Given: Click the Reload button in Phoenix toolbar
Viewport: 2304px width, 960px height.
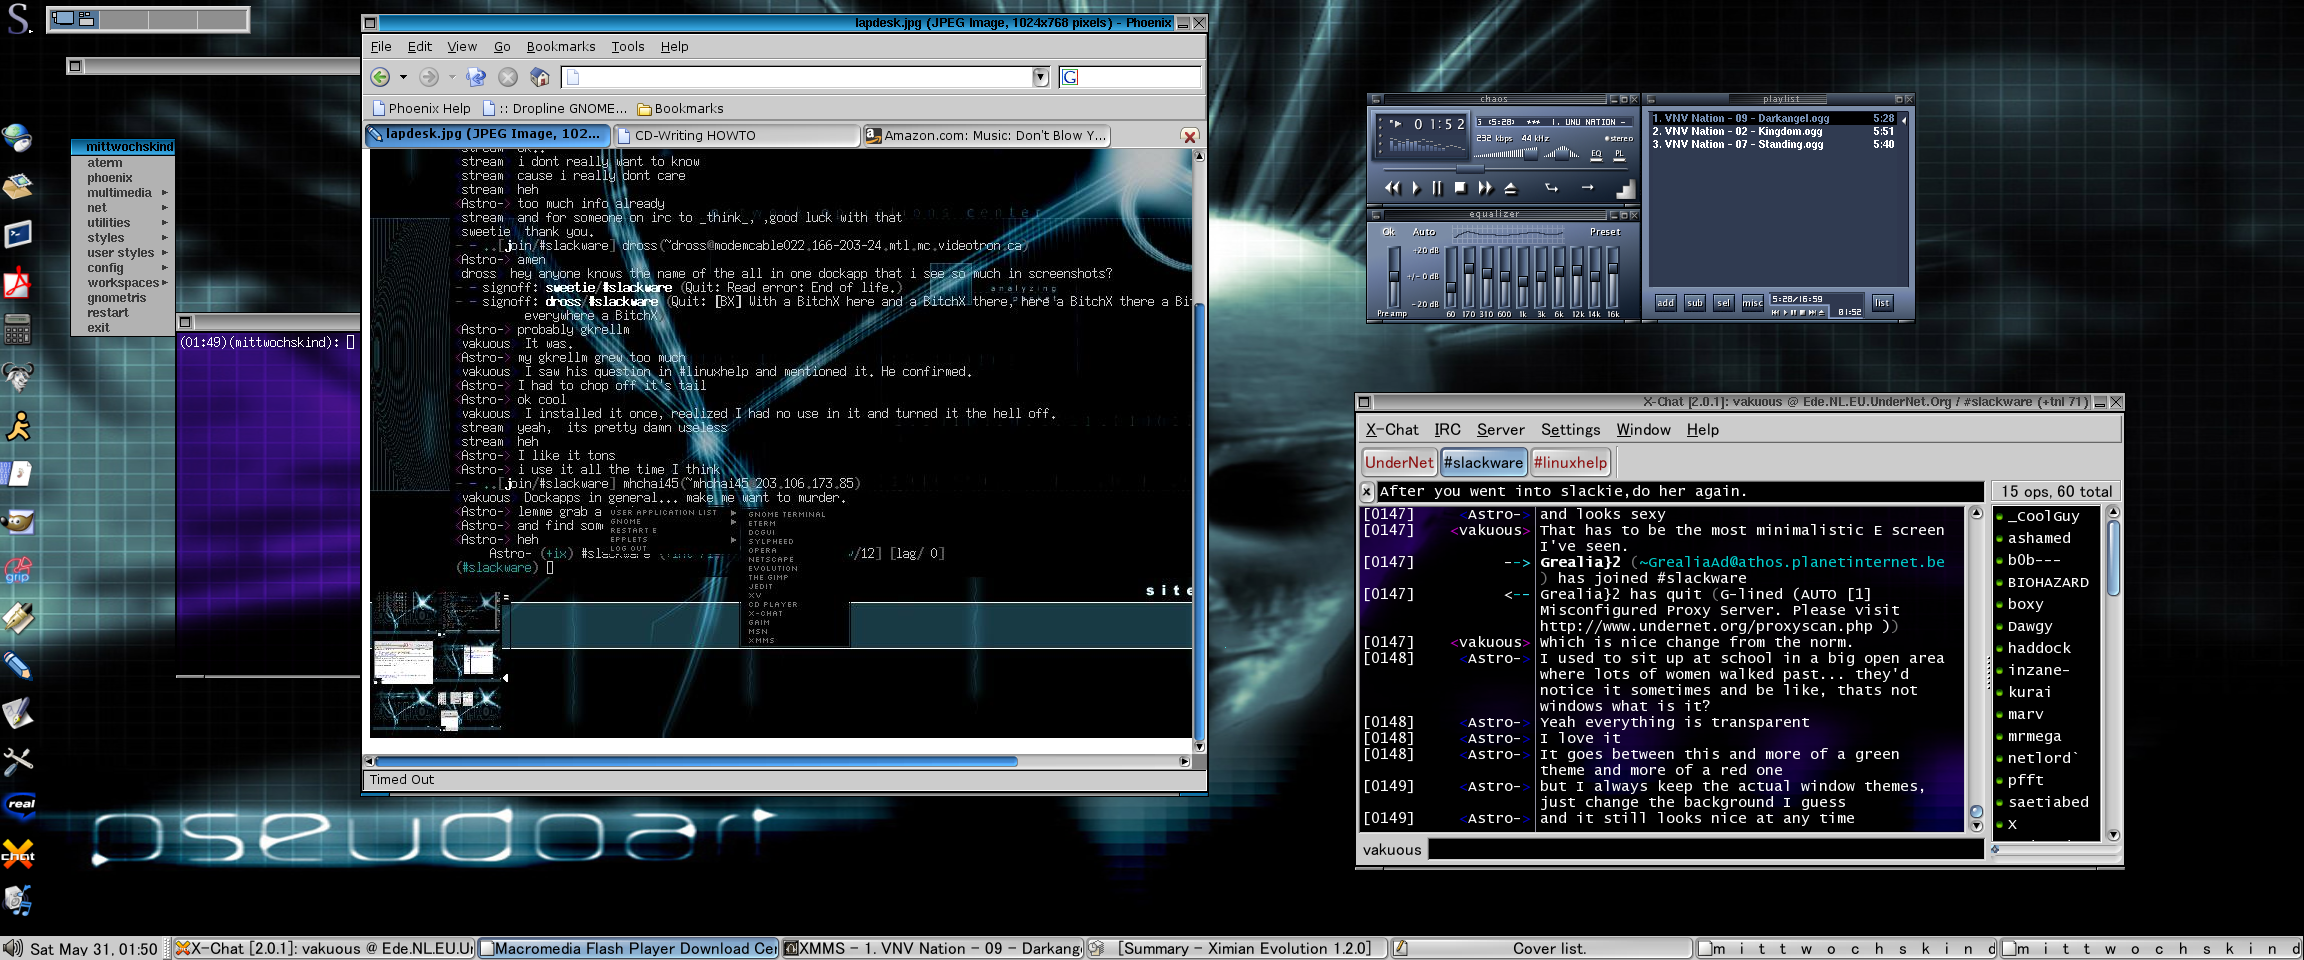Looking at the screenshot, I should click(476, 77).
